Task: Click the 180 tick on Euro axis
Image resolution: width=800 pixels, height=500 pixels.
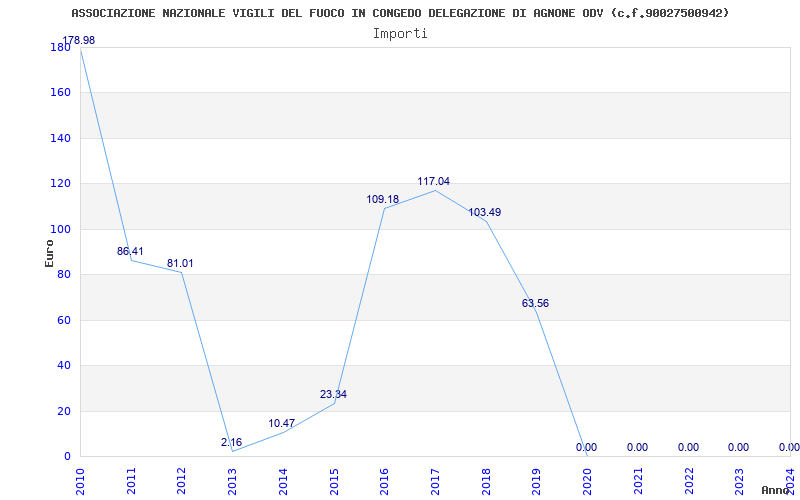Action: point(60,47)
